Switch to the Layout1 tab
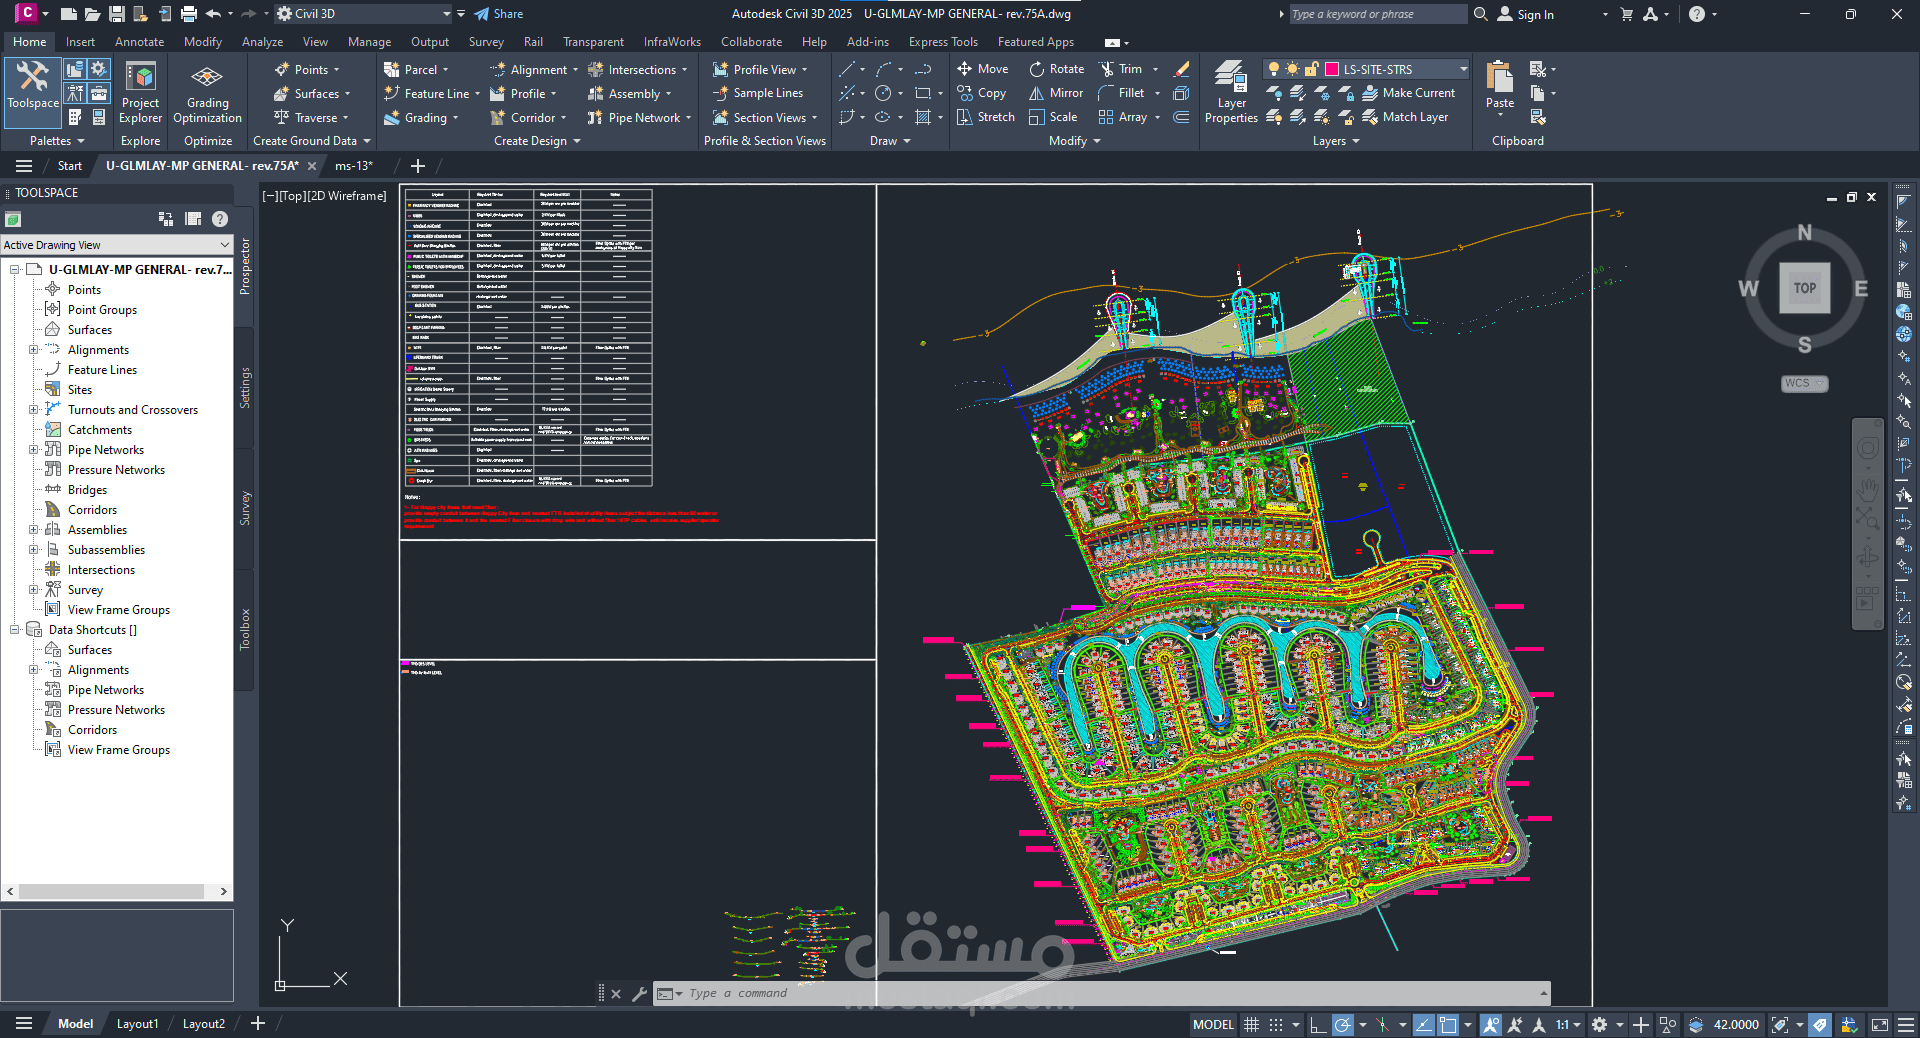This screenshot has width=1920, height=1038. click(x=137, y=1024)
